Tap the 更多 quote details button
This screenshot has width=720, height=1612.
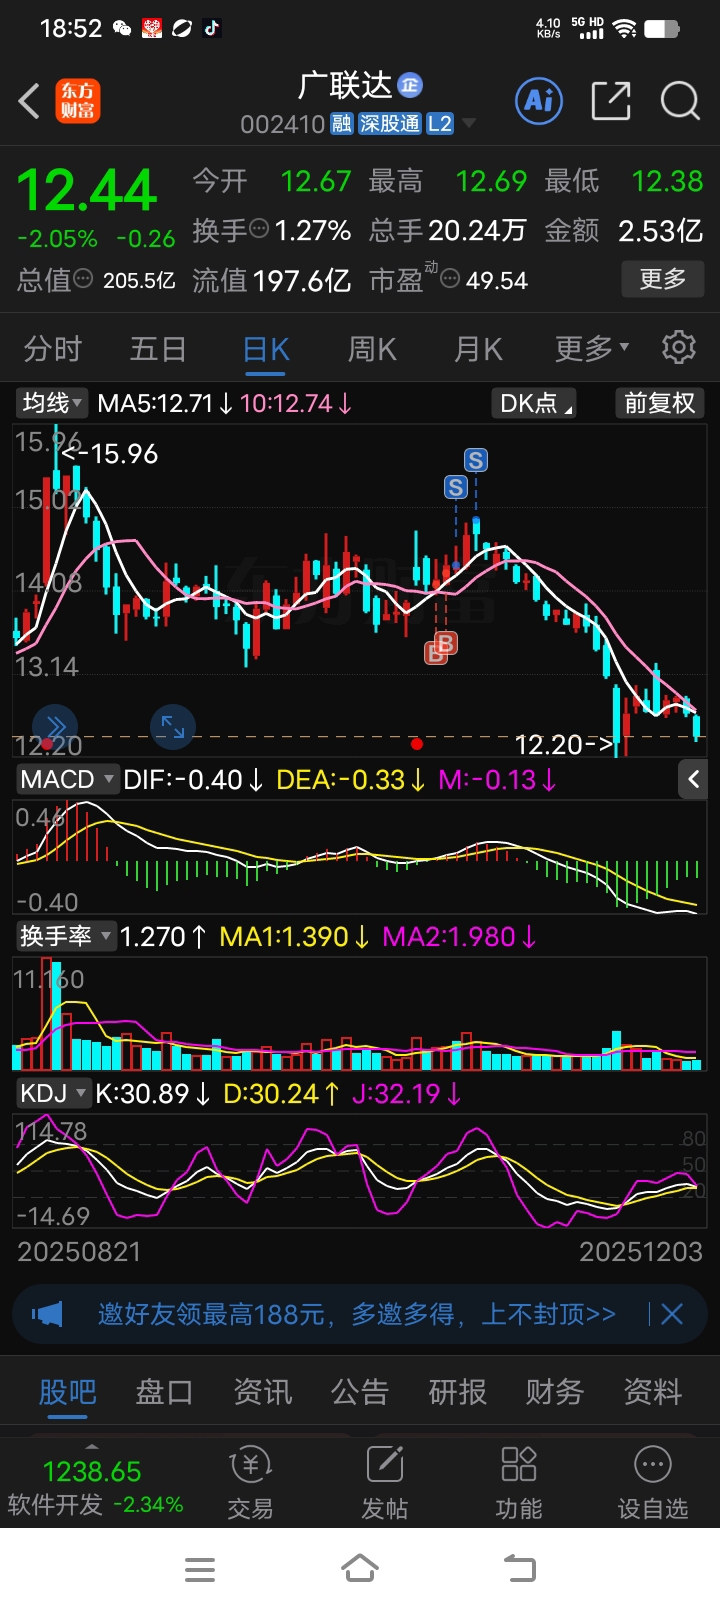pos(663,279)
